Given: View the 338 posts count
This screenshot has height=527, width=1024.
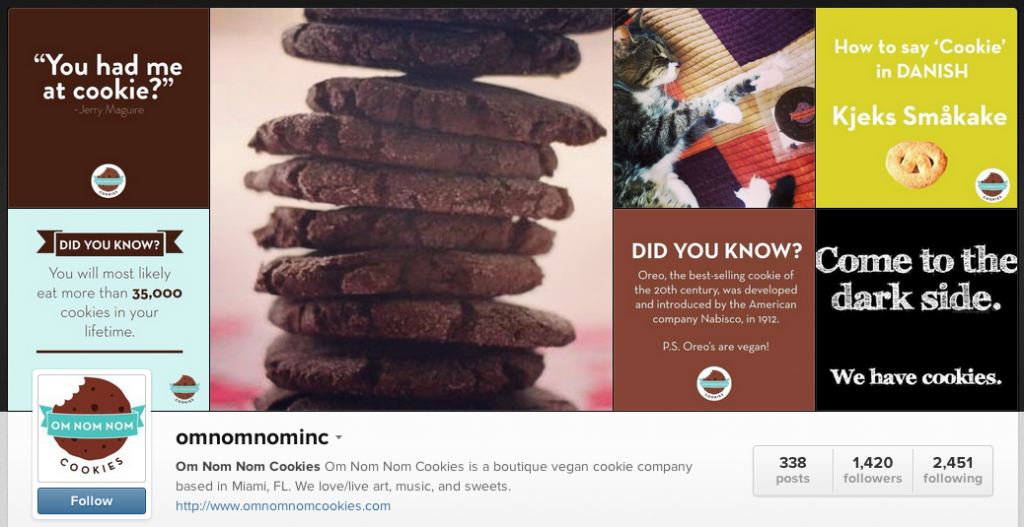Looking at the screenshot, I should coord(793,470).
